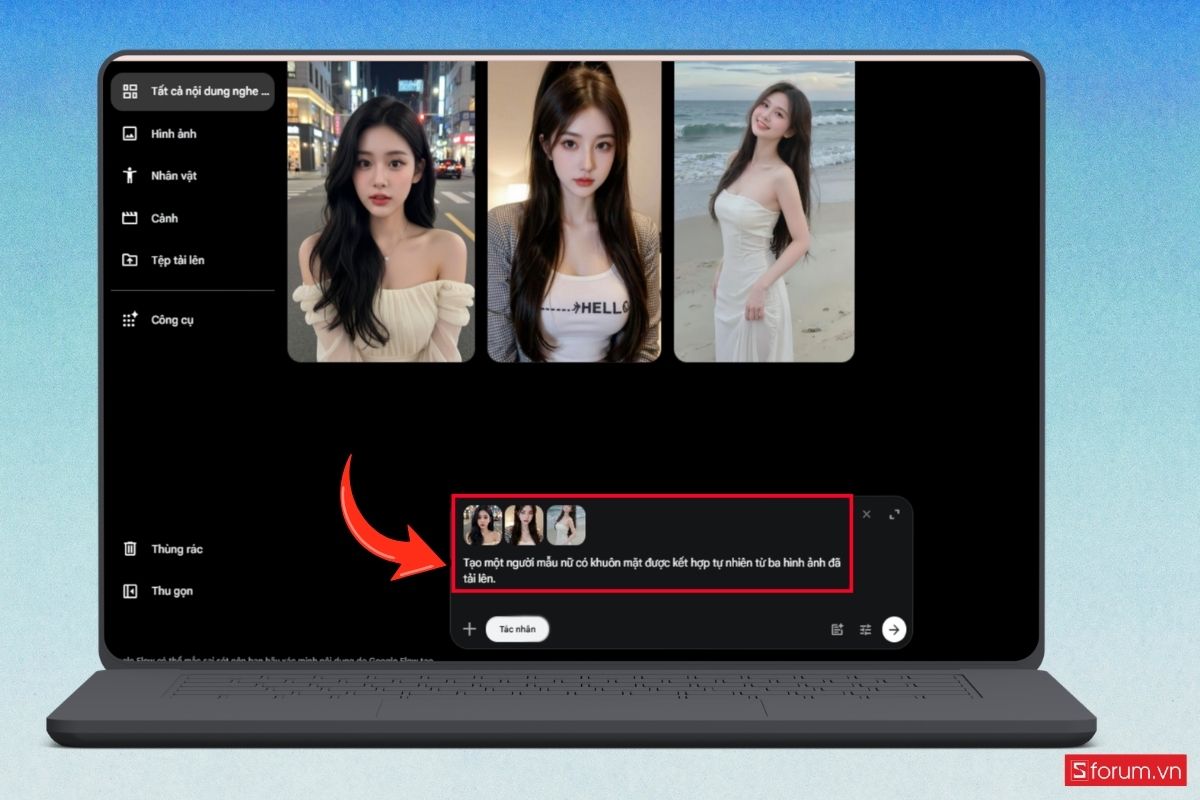Open the beach white dress image
This screenshot has width=1200, height=800.
point(764,211)
